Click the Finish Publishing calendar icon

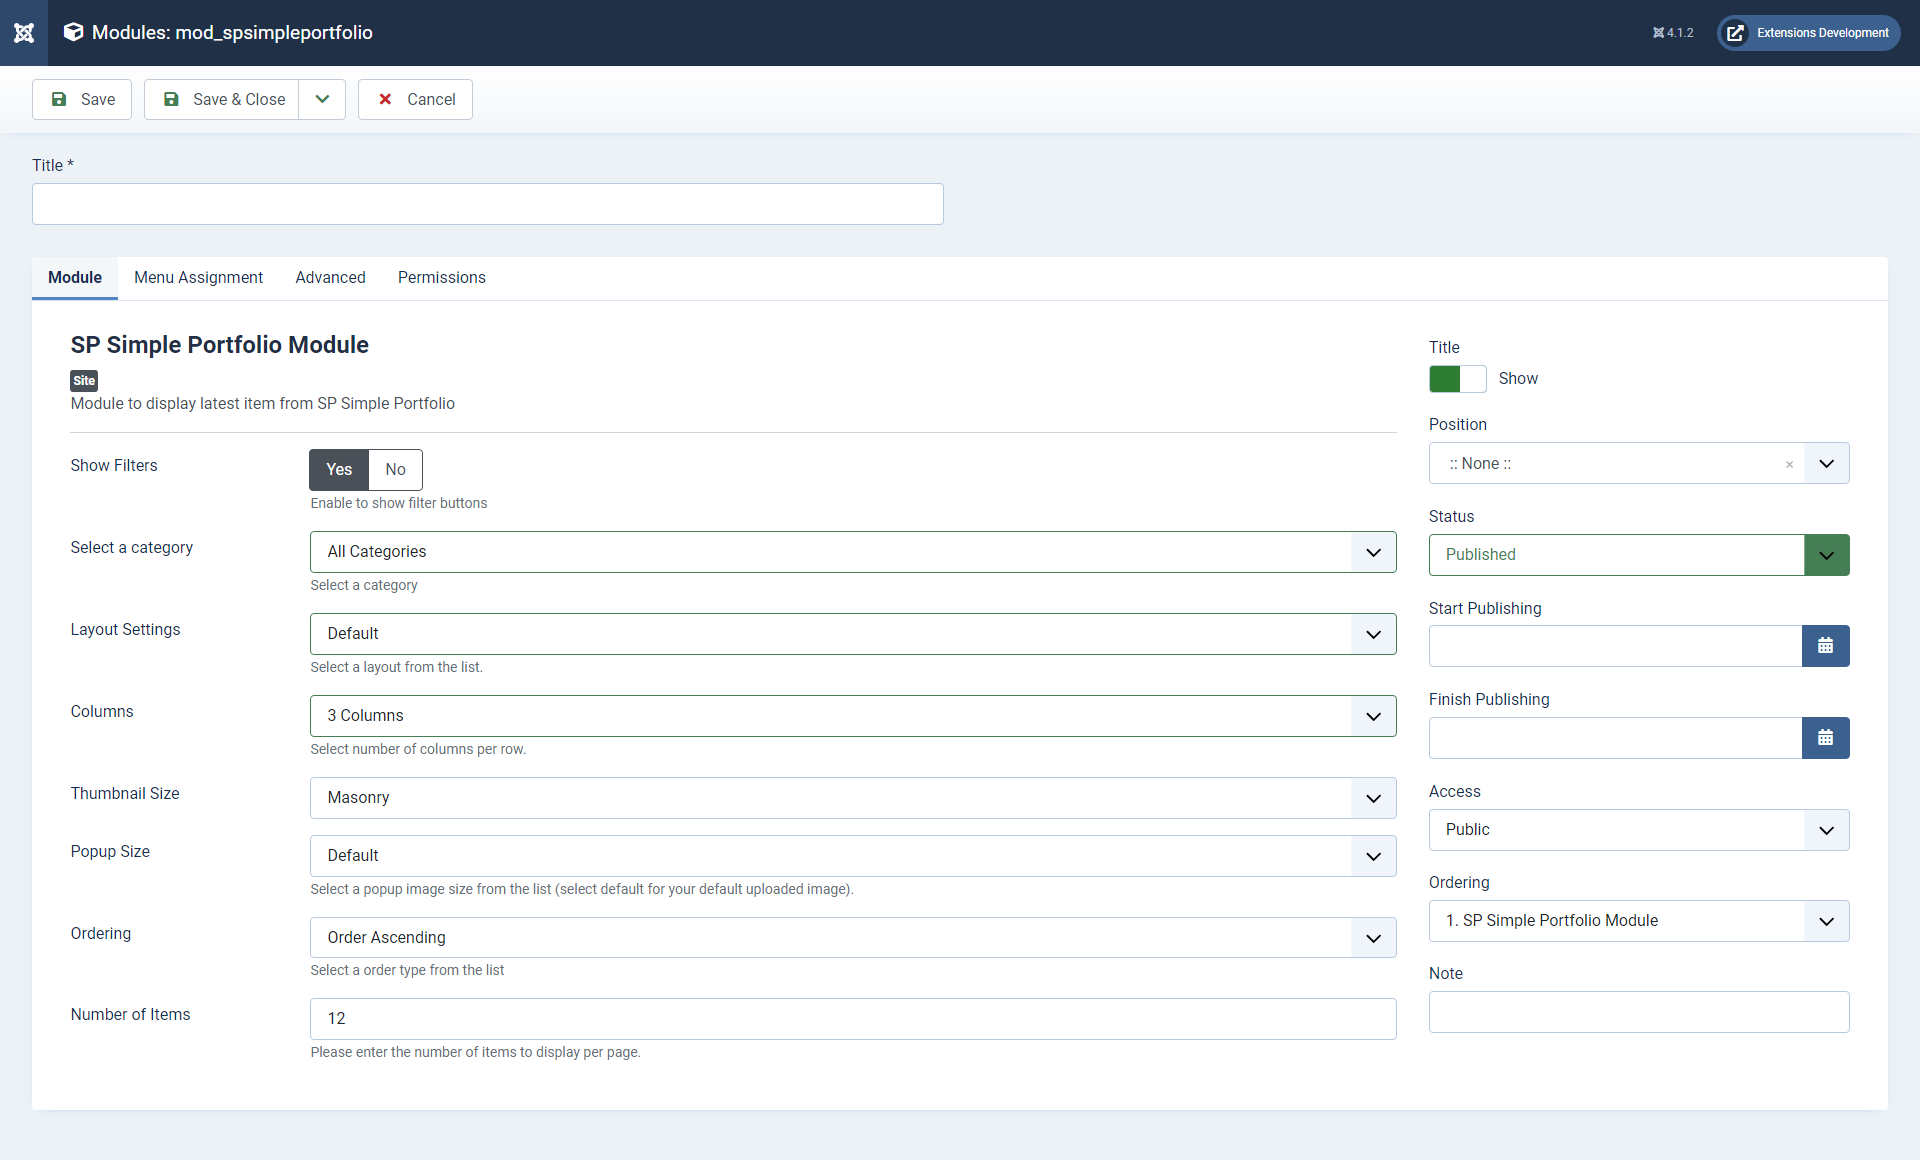click(1827, 737)
